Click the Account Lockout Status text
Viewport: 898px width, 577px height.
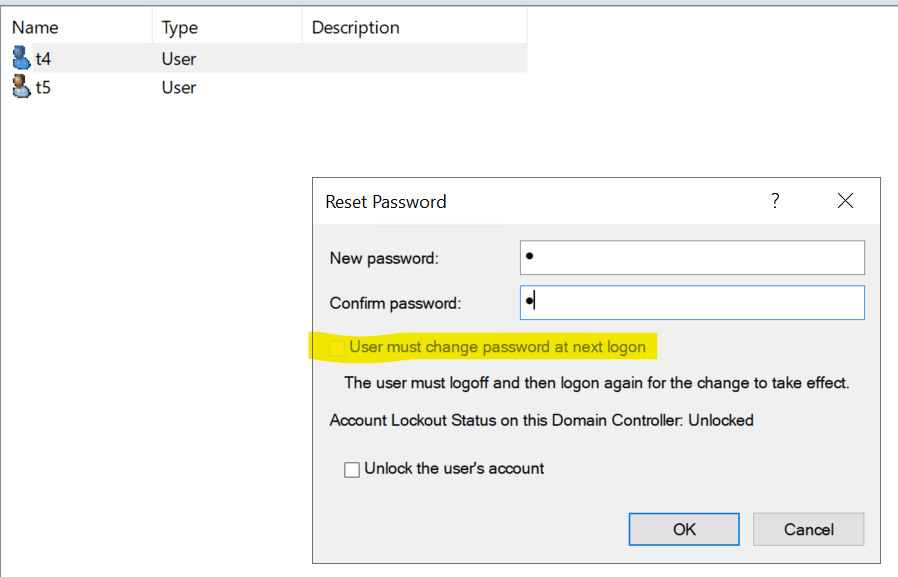pyautogui.click(x=541, y=420)
